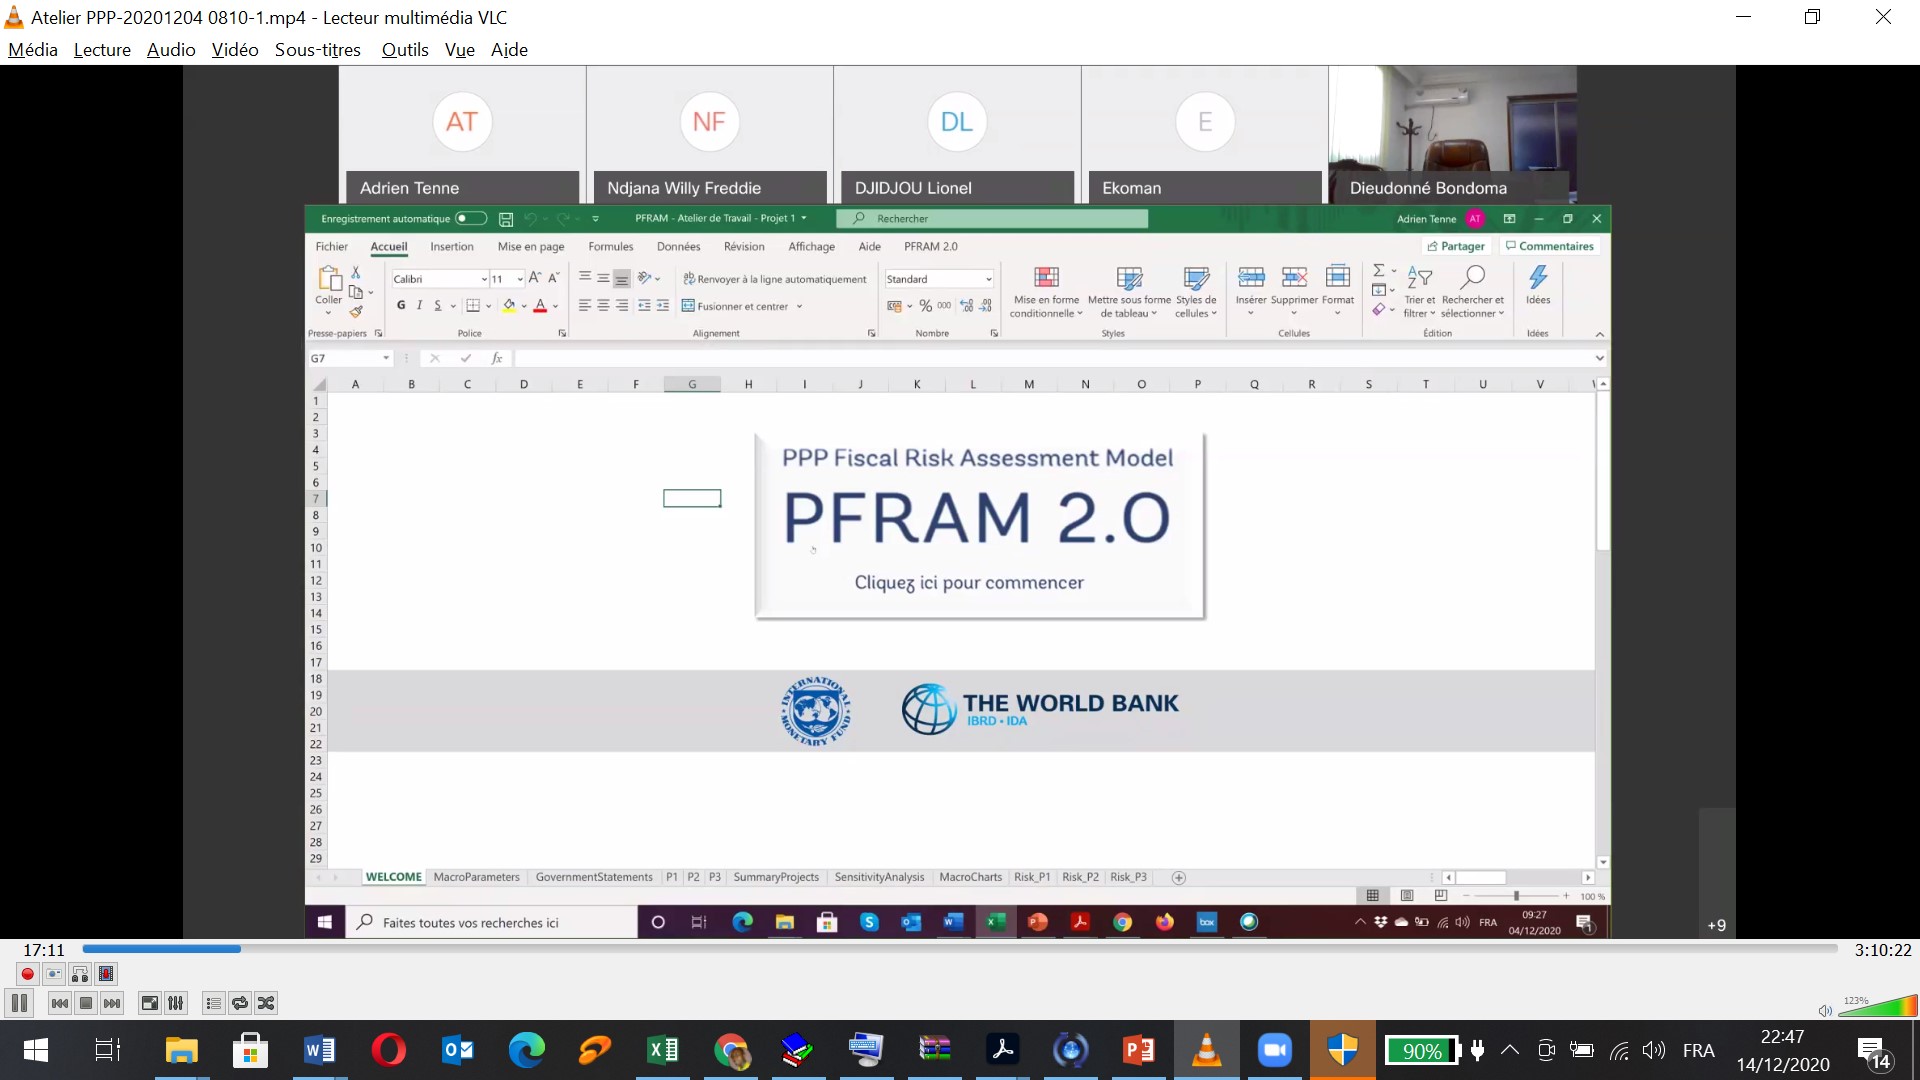Click the Coller paste icon
1920x1080 pixels.
pos(329,278)
